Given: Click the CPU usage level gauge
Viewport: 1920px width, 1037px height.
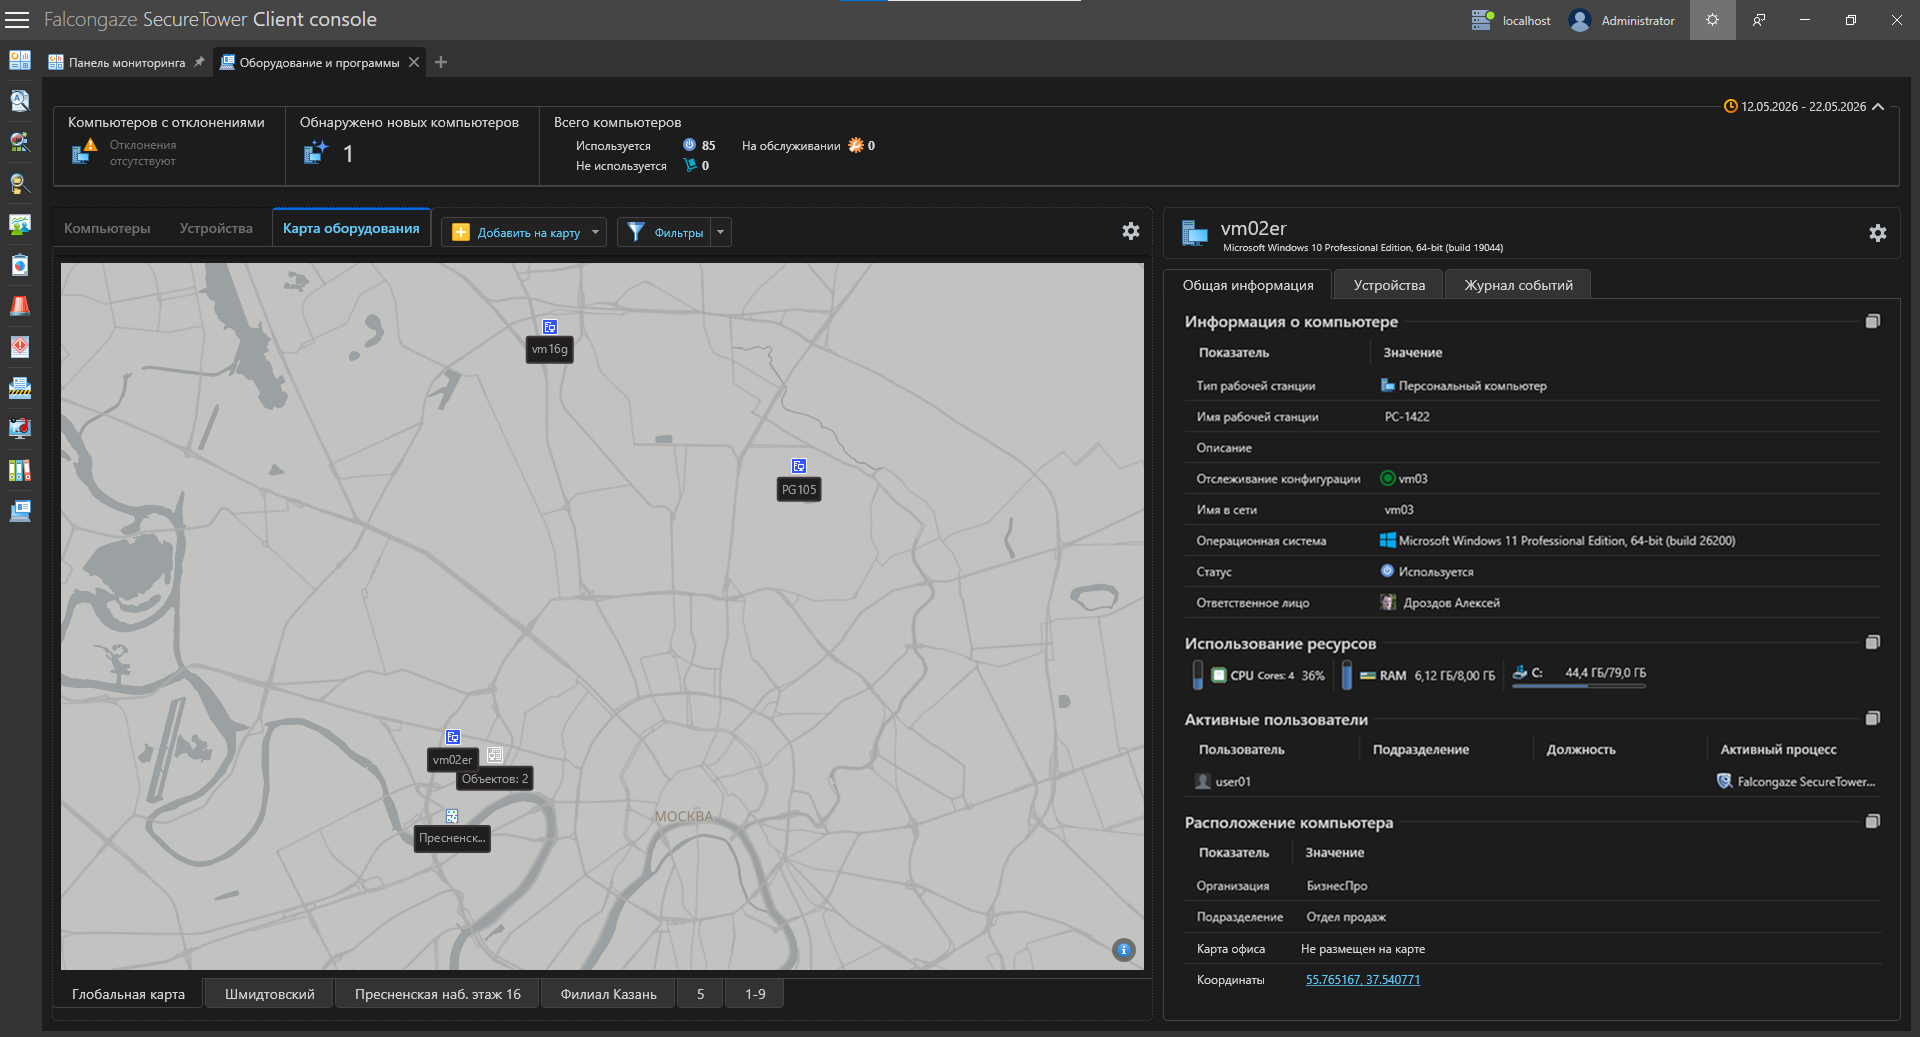Looking at the screenshot, I should point(1198,675).
